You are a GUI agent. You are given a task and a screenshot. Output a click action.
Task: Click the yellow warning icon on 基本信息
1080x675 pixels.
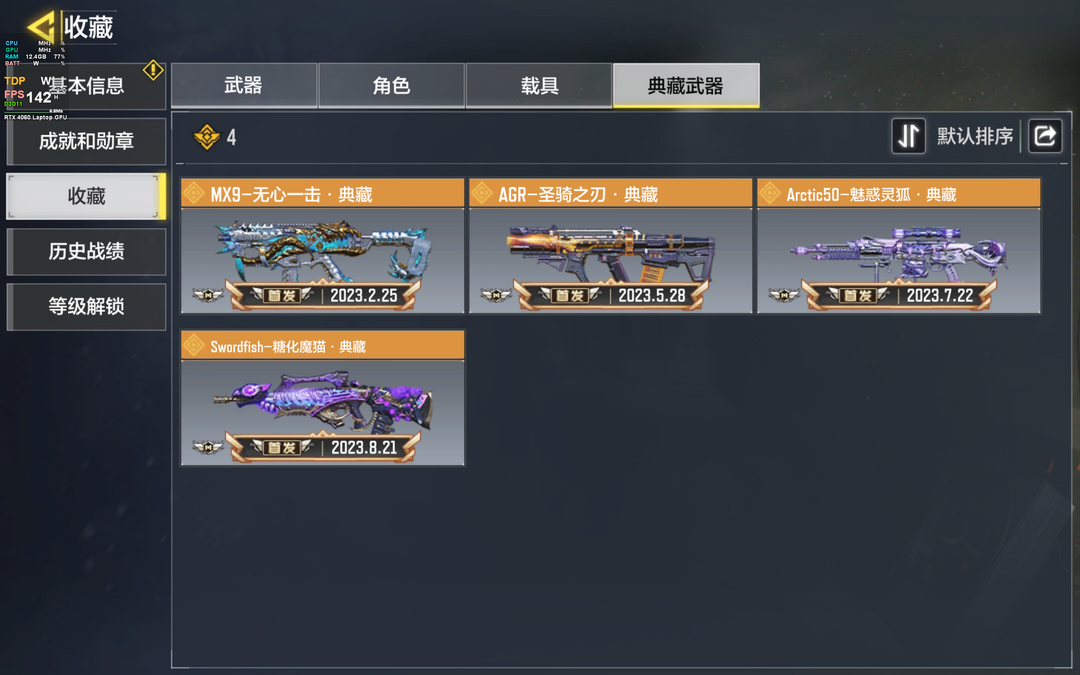(153, 70)
